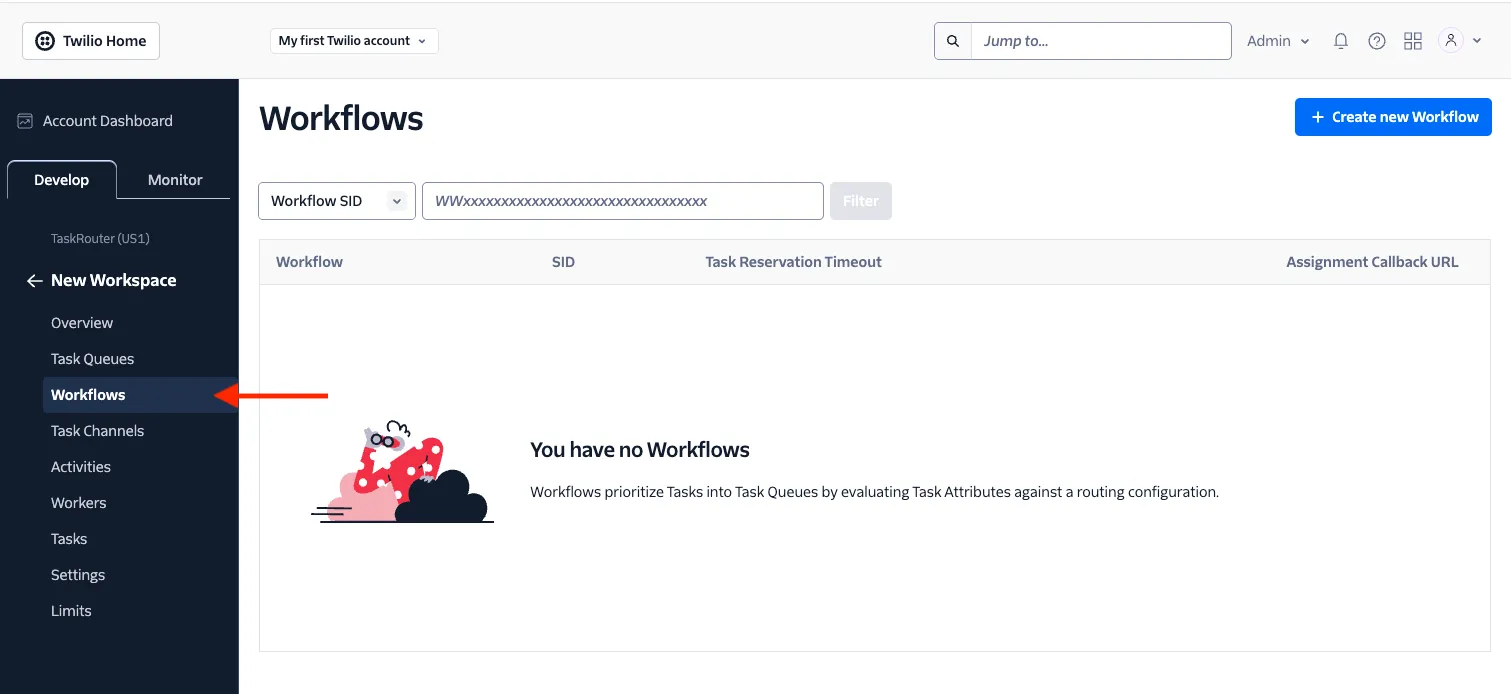The image size is (1511, 694).
Task: Click the back arrow beside New Workspace
Action: point(34,281)
